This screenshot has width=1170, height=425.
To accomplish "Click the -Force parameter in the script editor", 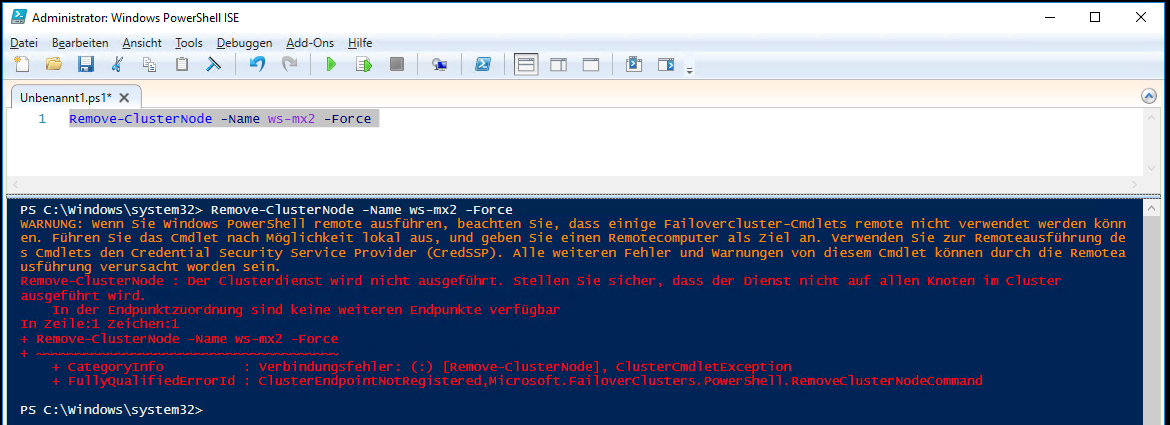I will pyautogui.click(x=347, y=119).
